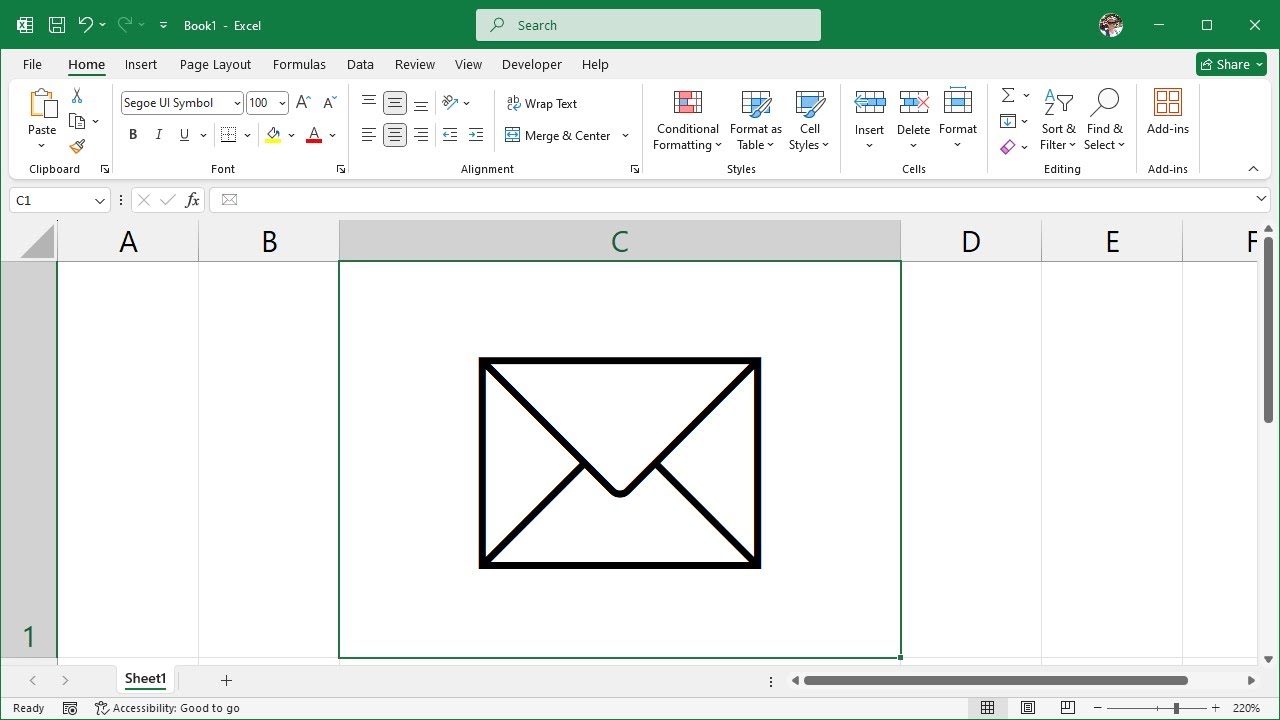Open the font name dropdown

coord(237,103)
